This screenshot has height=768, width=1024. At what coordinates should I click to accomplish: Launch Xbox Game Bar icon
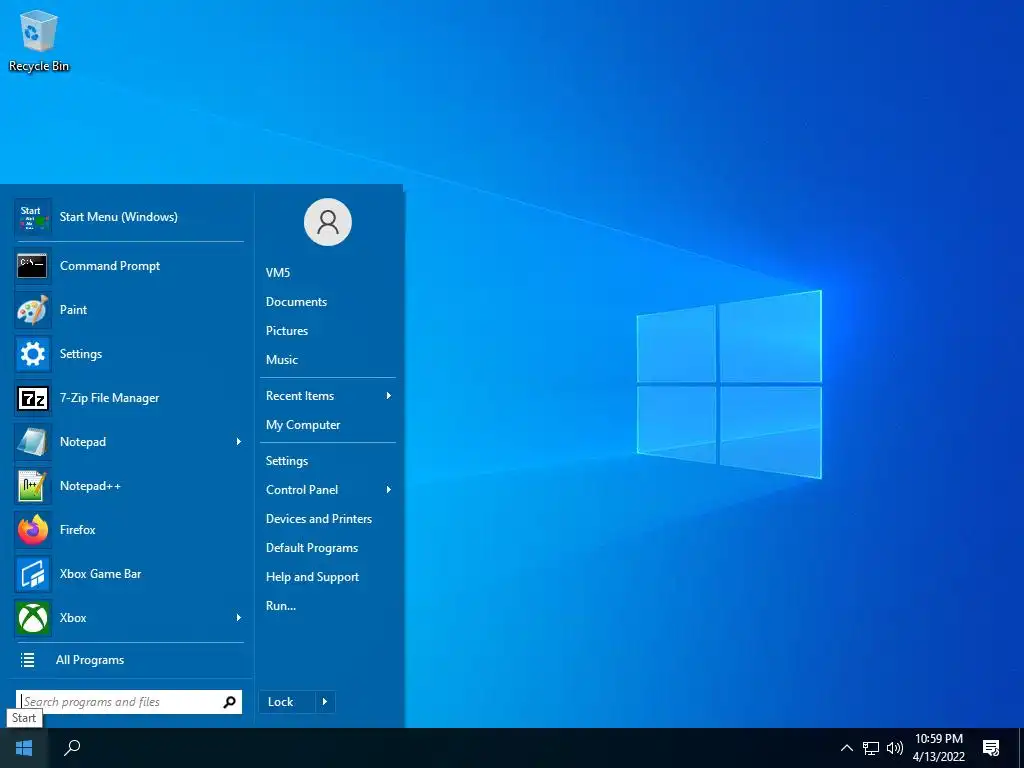(33, 574)
